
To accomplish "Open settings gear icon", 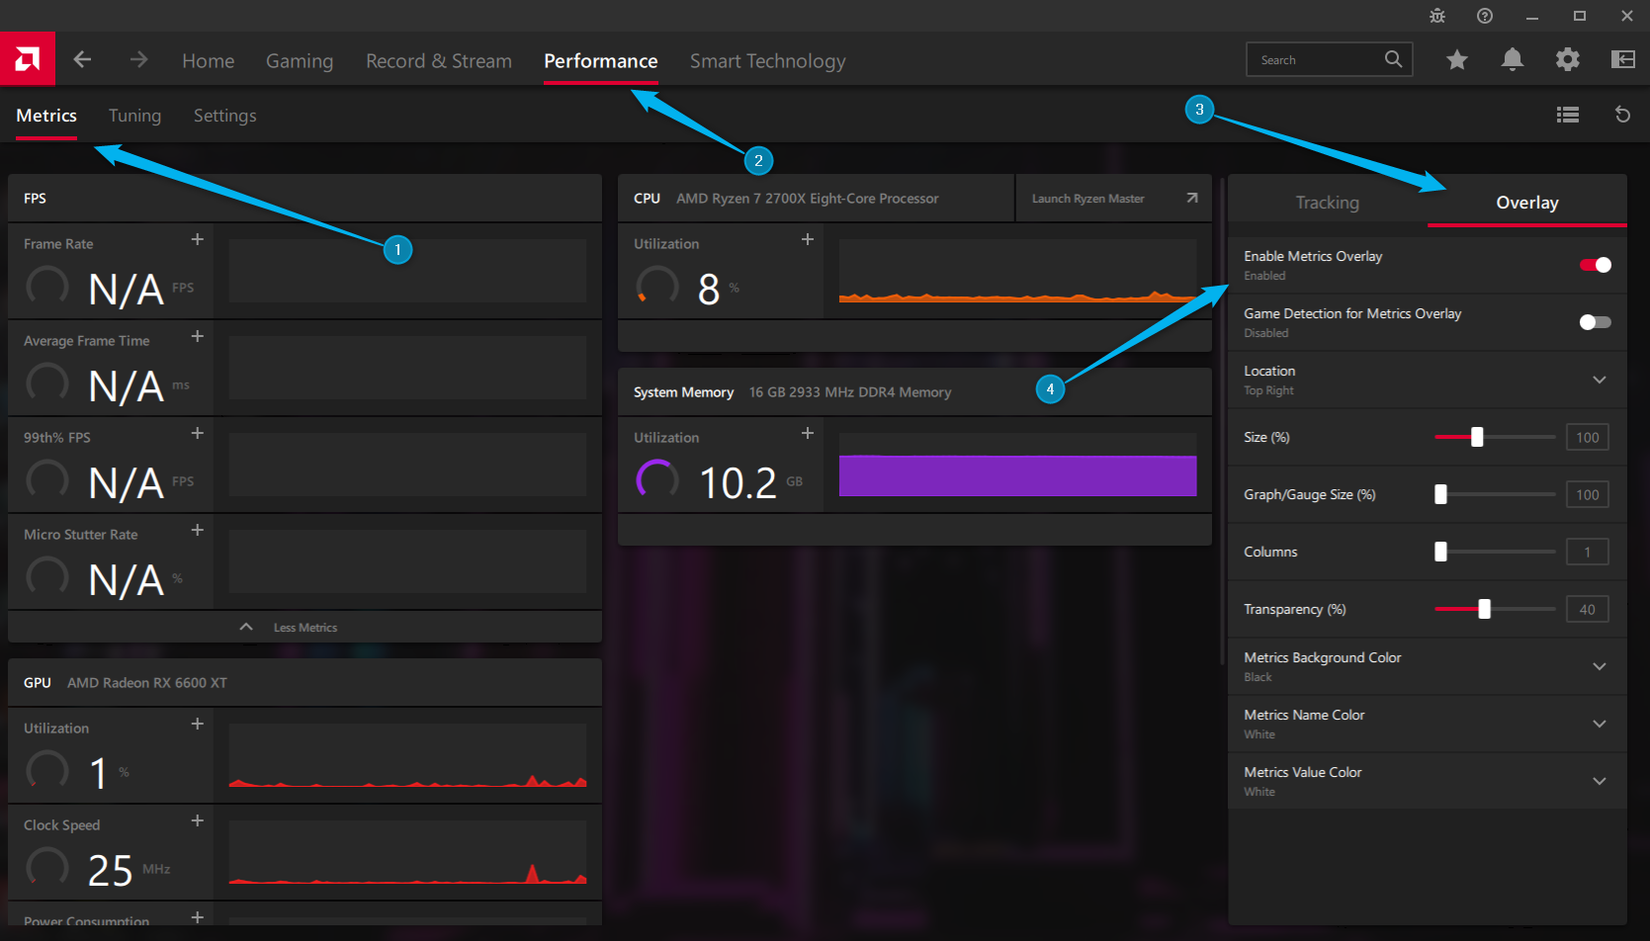I will [1567, 60].
